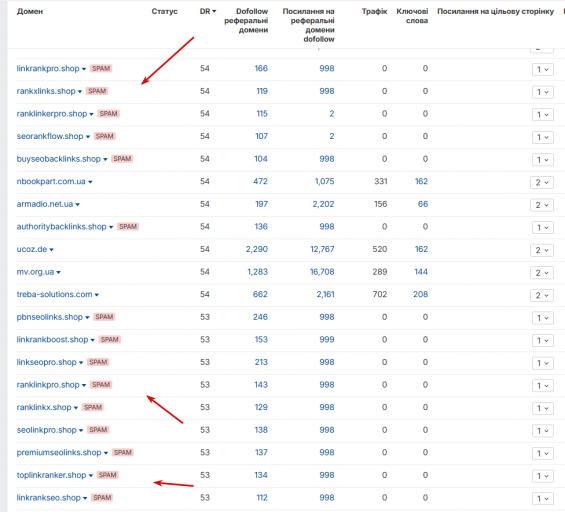Click SPAM badge beside buyseobacklinks.shop

coord(122,159)
